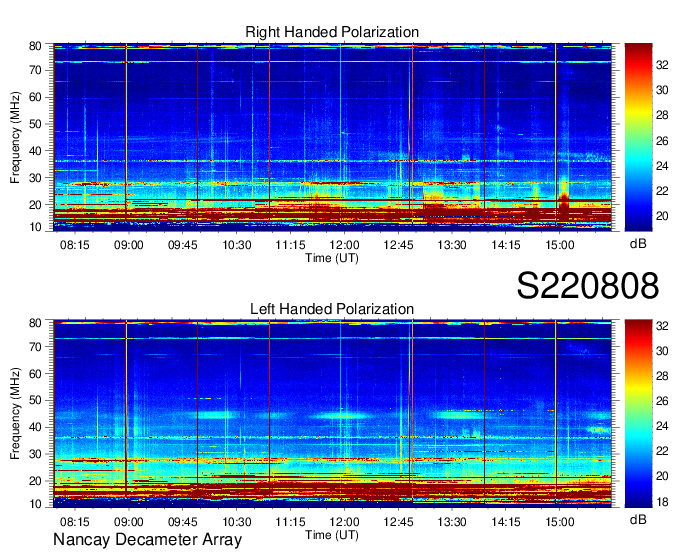This screenshot has width=680, height=552.
Task: Click the top plot's Time (UT) axis label
Action: click(332, 258)
